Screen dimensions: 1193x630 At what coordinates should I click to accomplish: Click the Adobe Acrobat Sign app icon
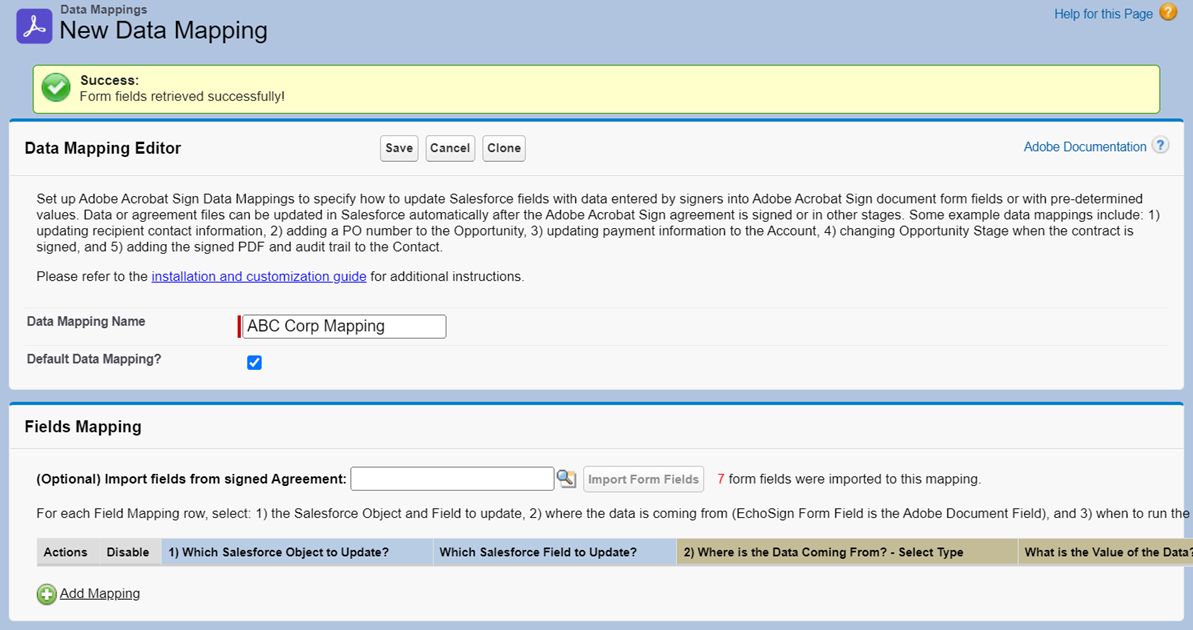[x=34, y=26]
